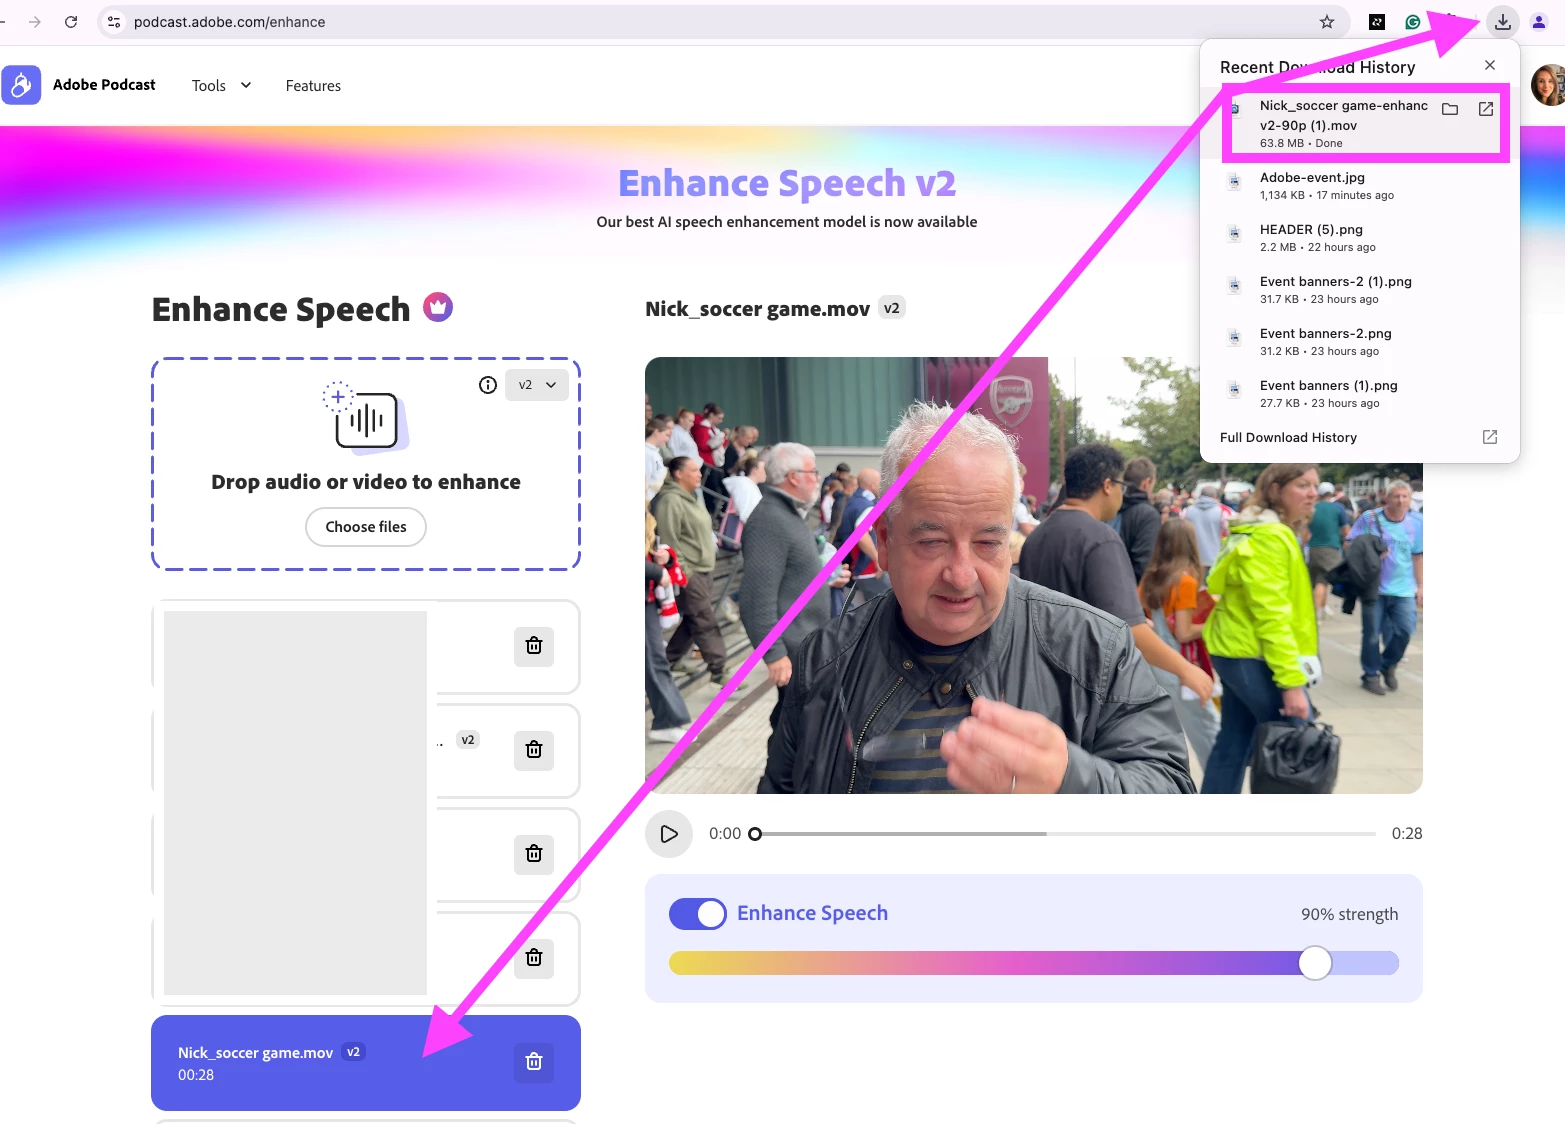This screenshot has width=1565, height=1124.
Task: Click the video progress timeline bar
Action: click(1066, 834)
